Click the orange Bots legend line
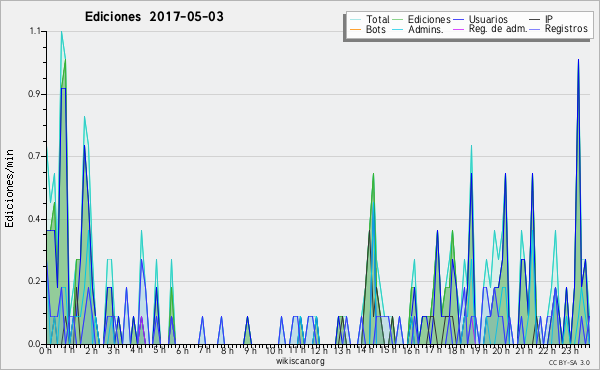 (x=355, y=29)
